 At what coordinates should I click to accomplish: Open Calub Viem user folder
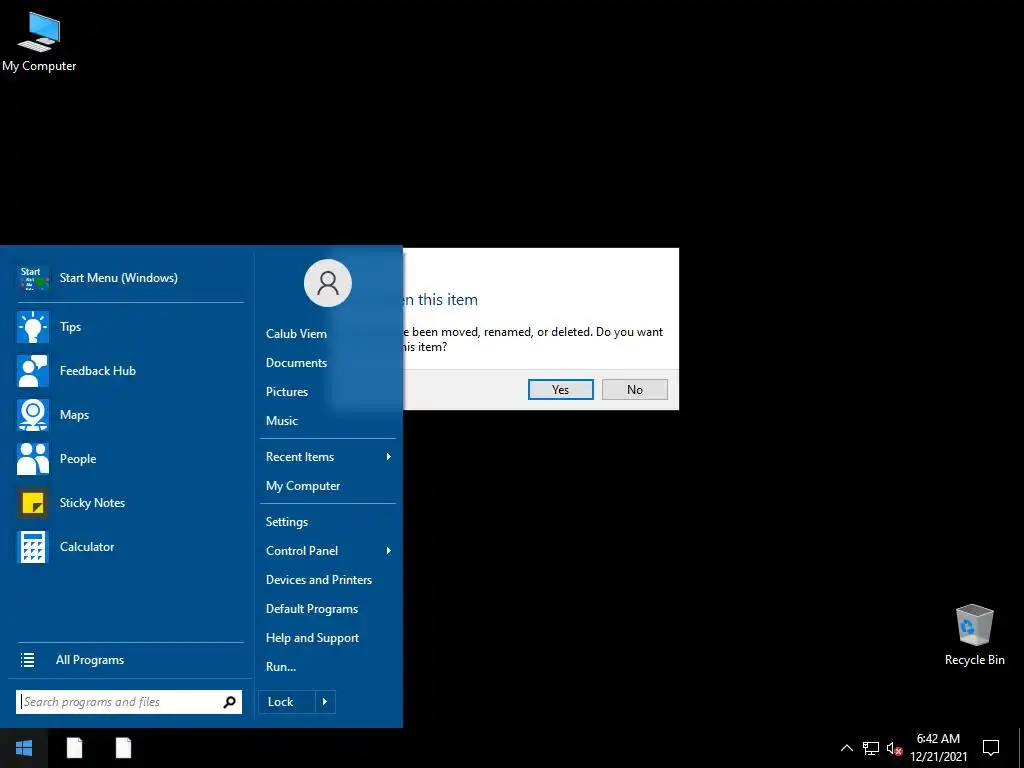point(296,334)
